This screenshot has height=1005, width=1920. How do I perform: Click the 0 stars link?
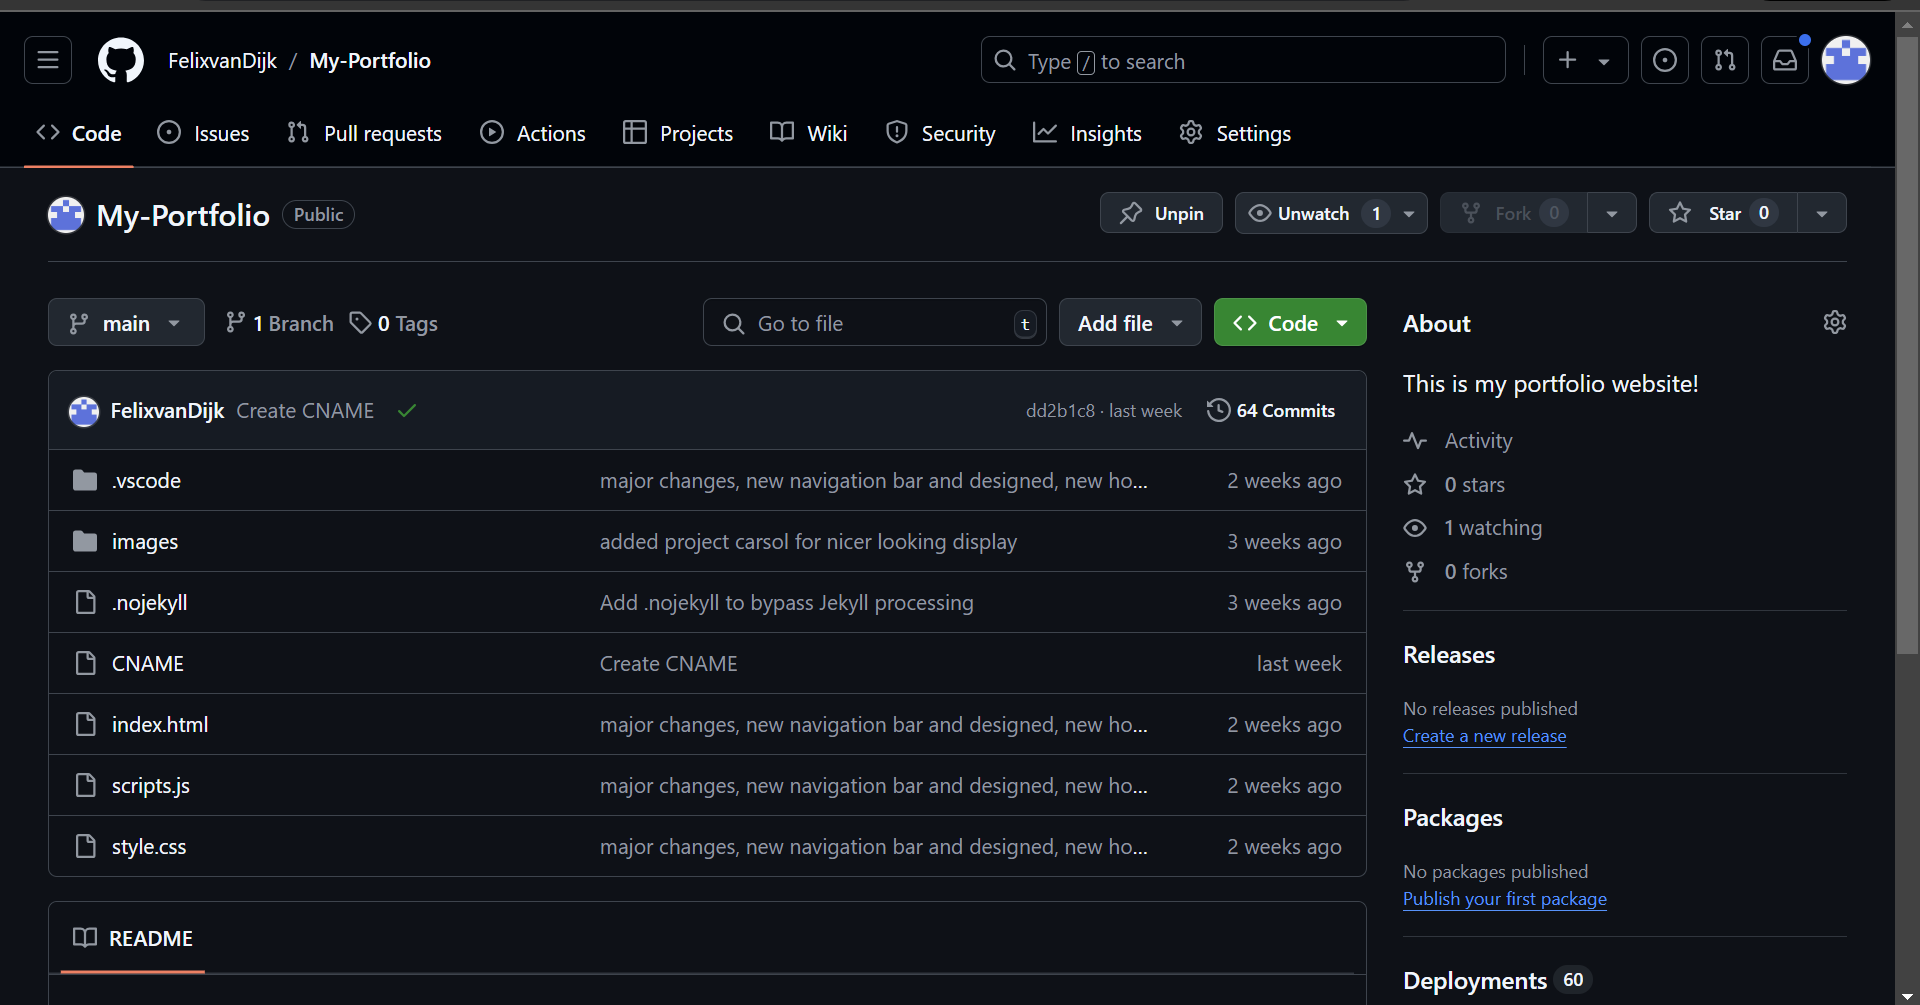point(1475,484)
